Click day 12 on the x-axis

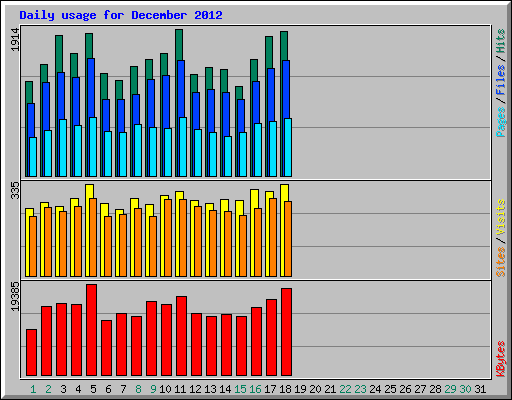(195, 389)
